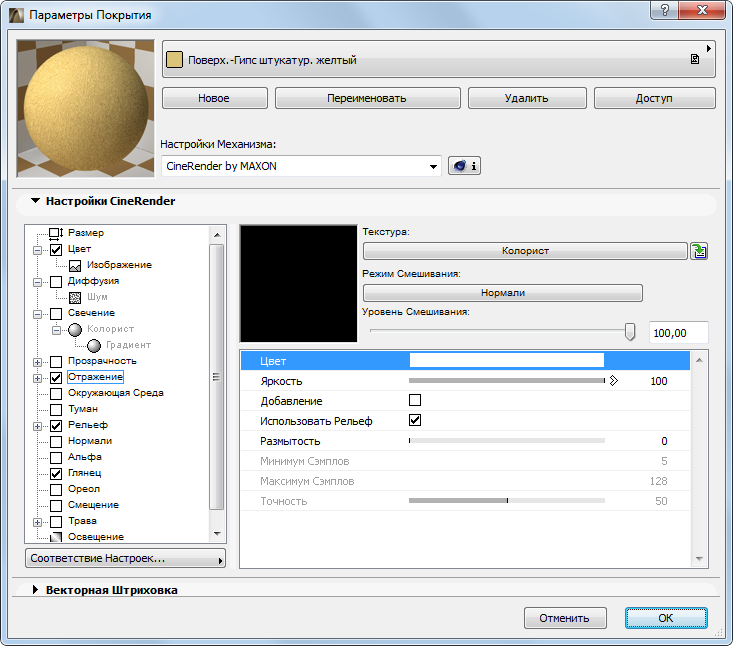Screen dimensions: 733x646
Task: Expand the Прозрачность tree node
Action: point(37,362)
